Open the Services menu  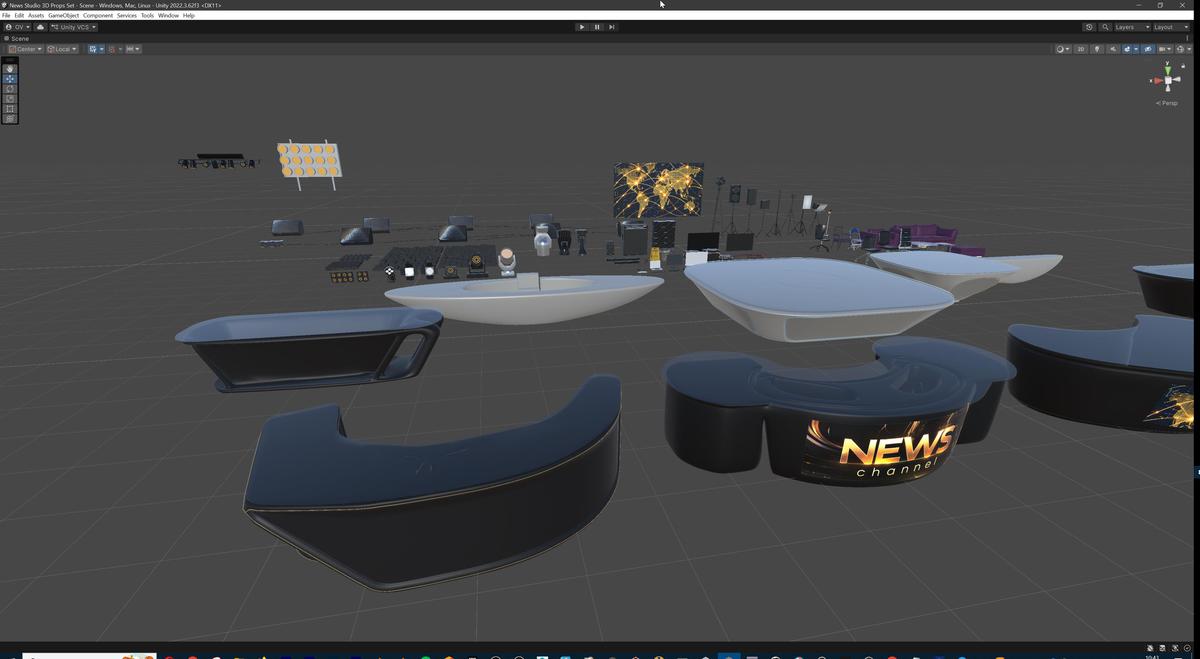(x=127, y=15)
